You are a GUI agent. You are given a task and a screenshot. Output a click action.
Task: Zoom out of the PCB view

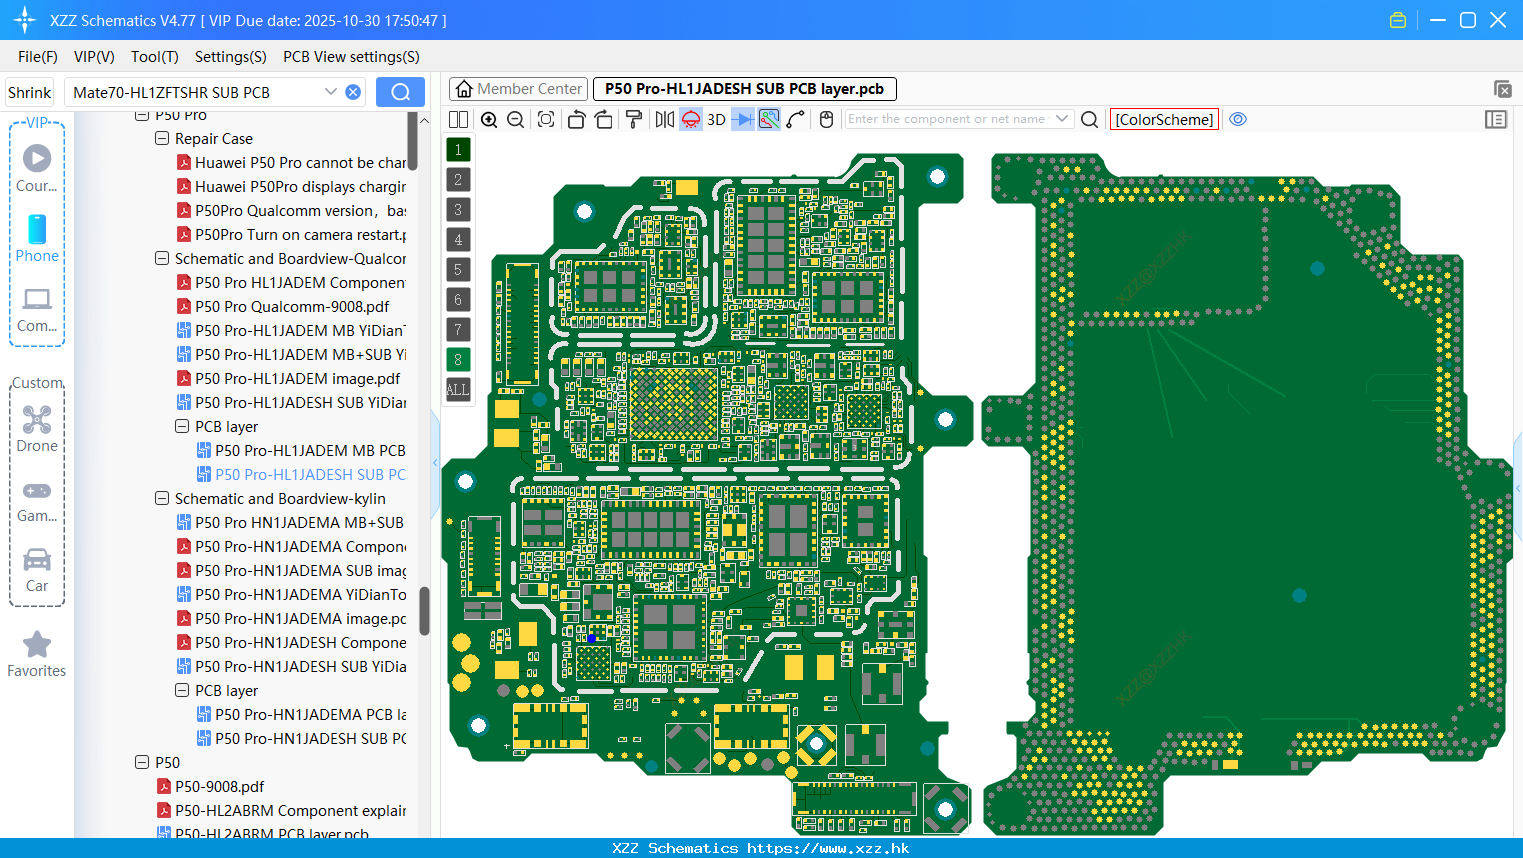point(515,119)
